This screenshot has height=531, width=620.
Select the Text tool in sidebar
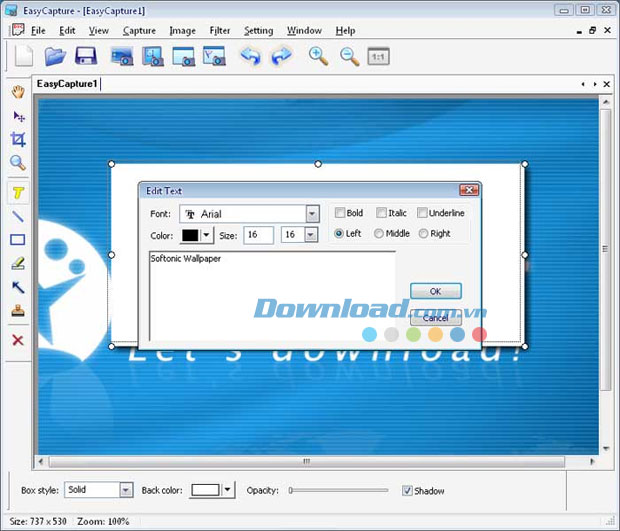point(17,192)
